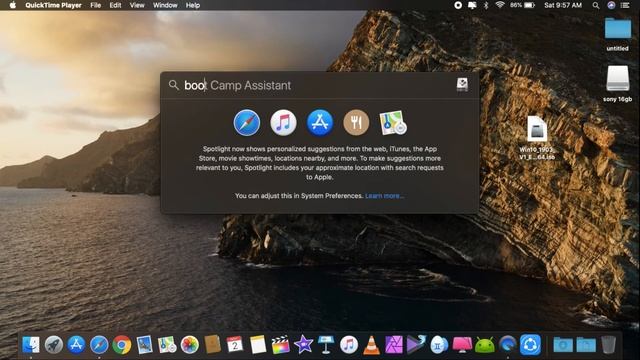Open Keynote from the Dock
Image resolution: width=640 pixels, height=360 pixels.
326,345
